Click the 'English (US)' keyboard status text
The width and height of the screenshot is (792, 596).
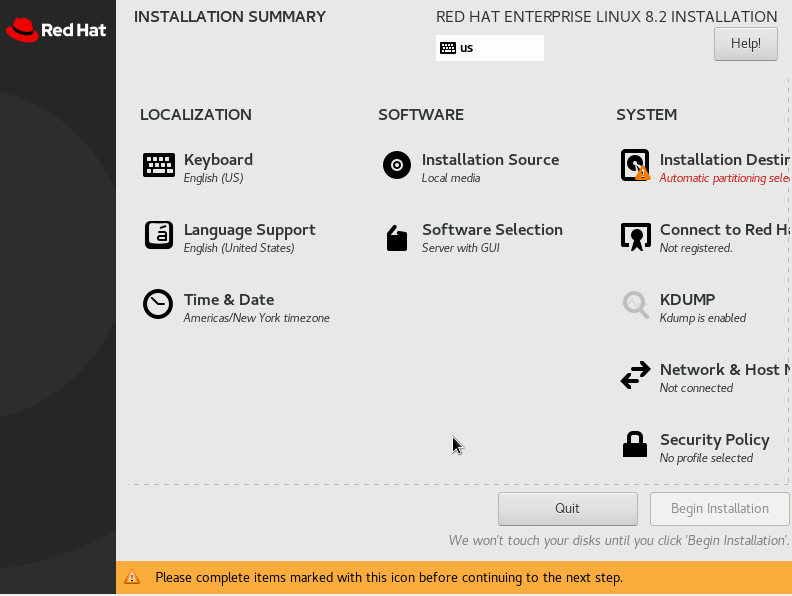click(x=214, y=178)
